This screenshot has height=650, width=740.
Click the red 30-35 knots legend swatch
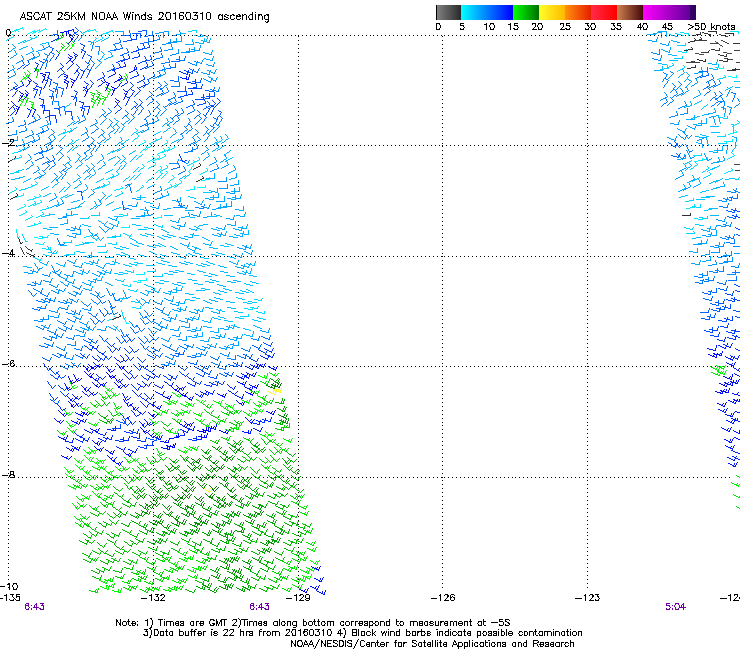click(x=604, y=12)
